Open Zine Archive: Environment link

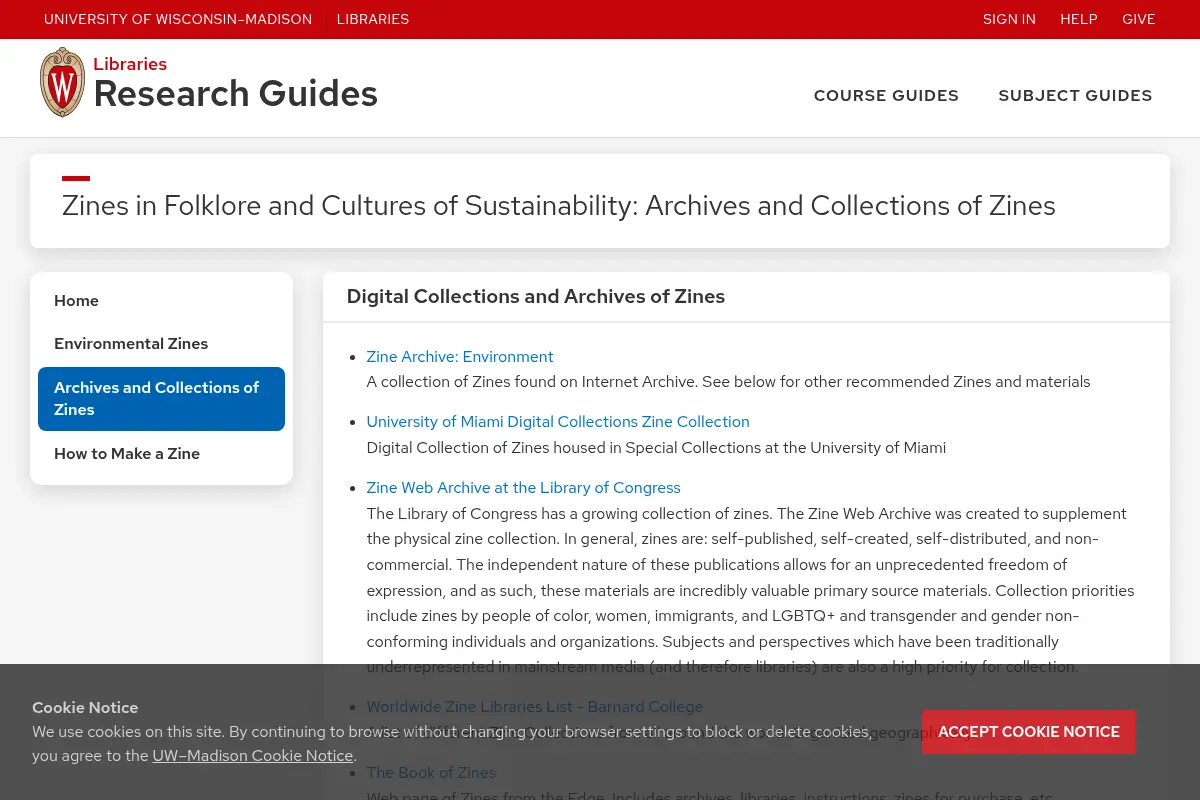coord(460,357)
